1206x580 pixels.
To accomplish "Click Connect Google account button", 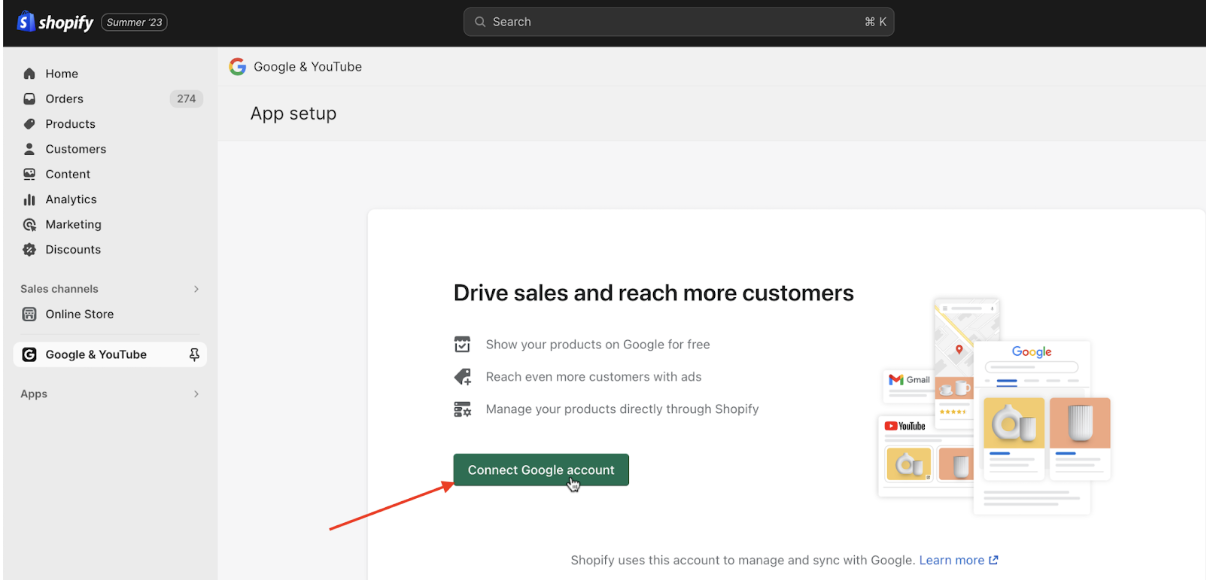I will pos(541,470).
